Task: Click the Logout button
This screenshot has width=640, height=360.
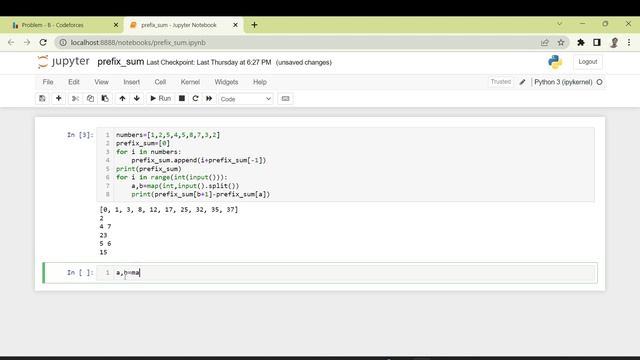Action: (588, 62)
